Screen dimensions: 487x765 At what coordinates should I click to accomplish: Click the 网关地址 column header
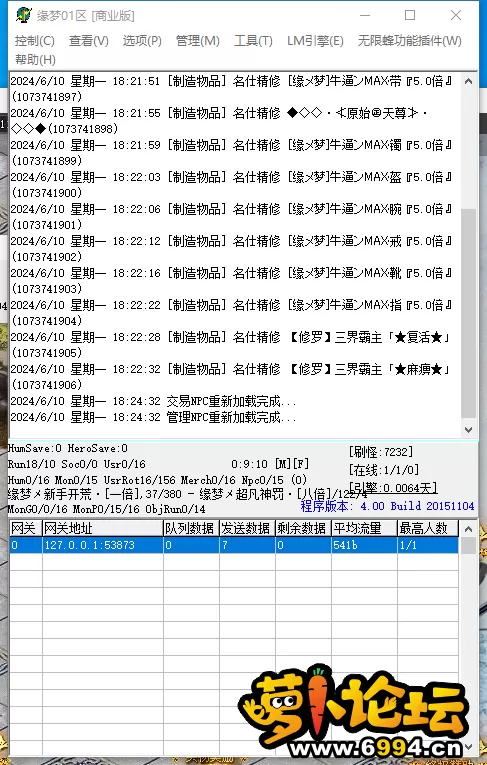coord(103,528)
